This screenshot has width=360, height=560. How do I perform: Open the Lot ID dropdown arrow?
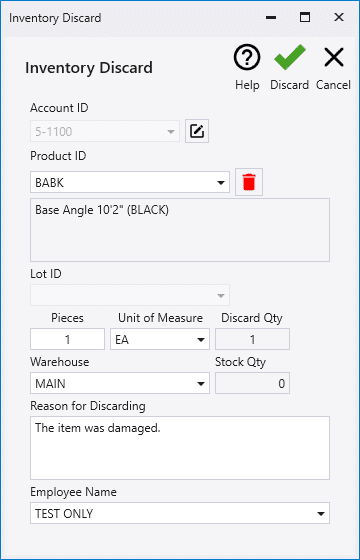pos(221,295)
